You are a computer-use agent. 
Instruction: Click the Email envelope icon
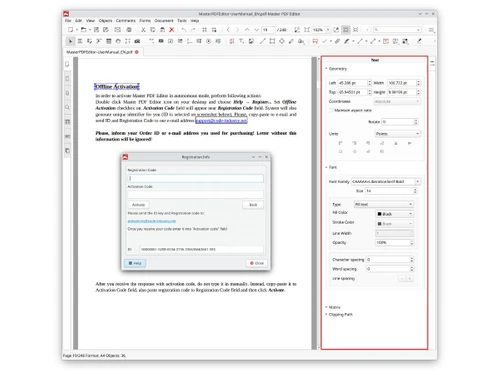(x=118, y=30)
